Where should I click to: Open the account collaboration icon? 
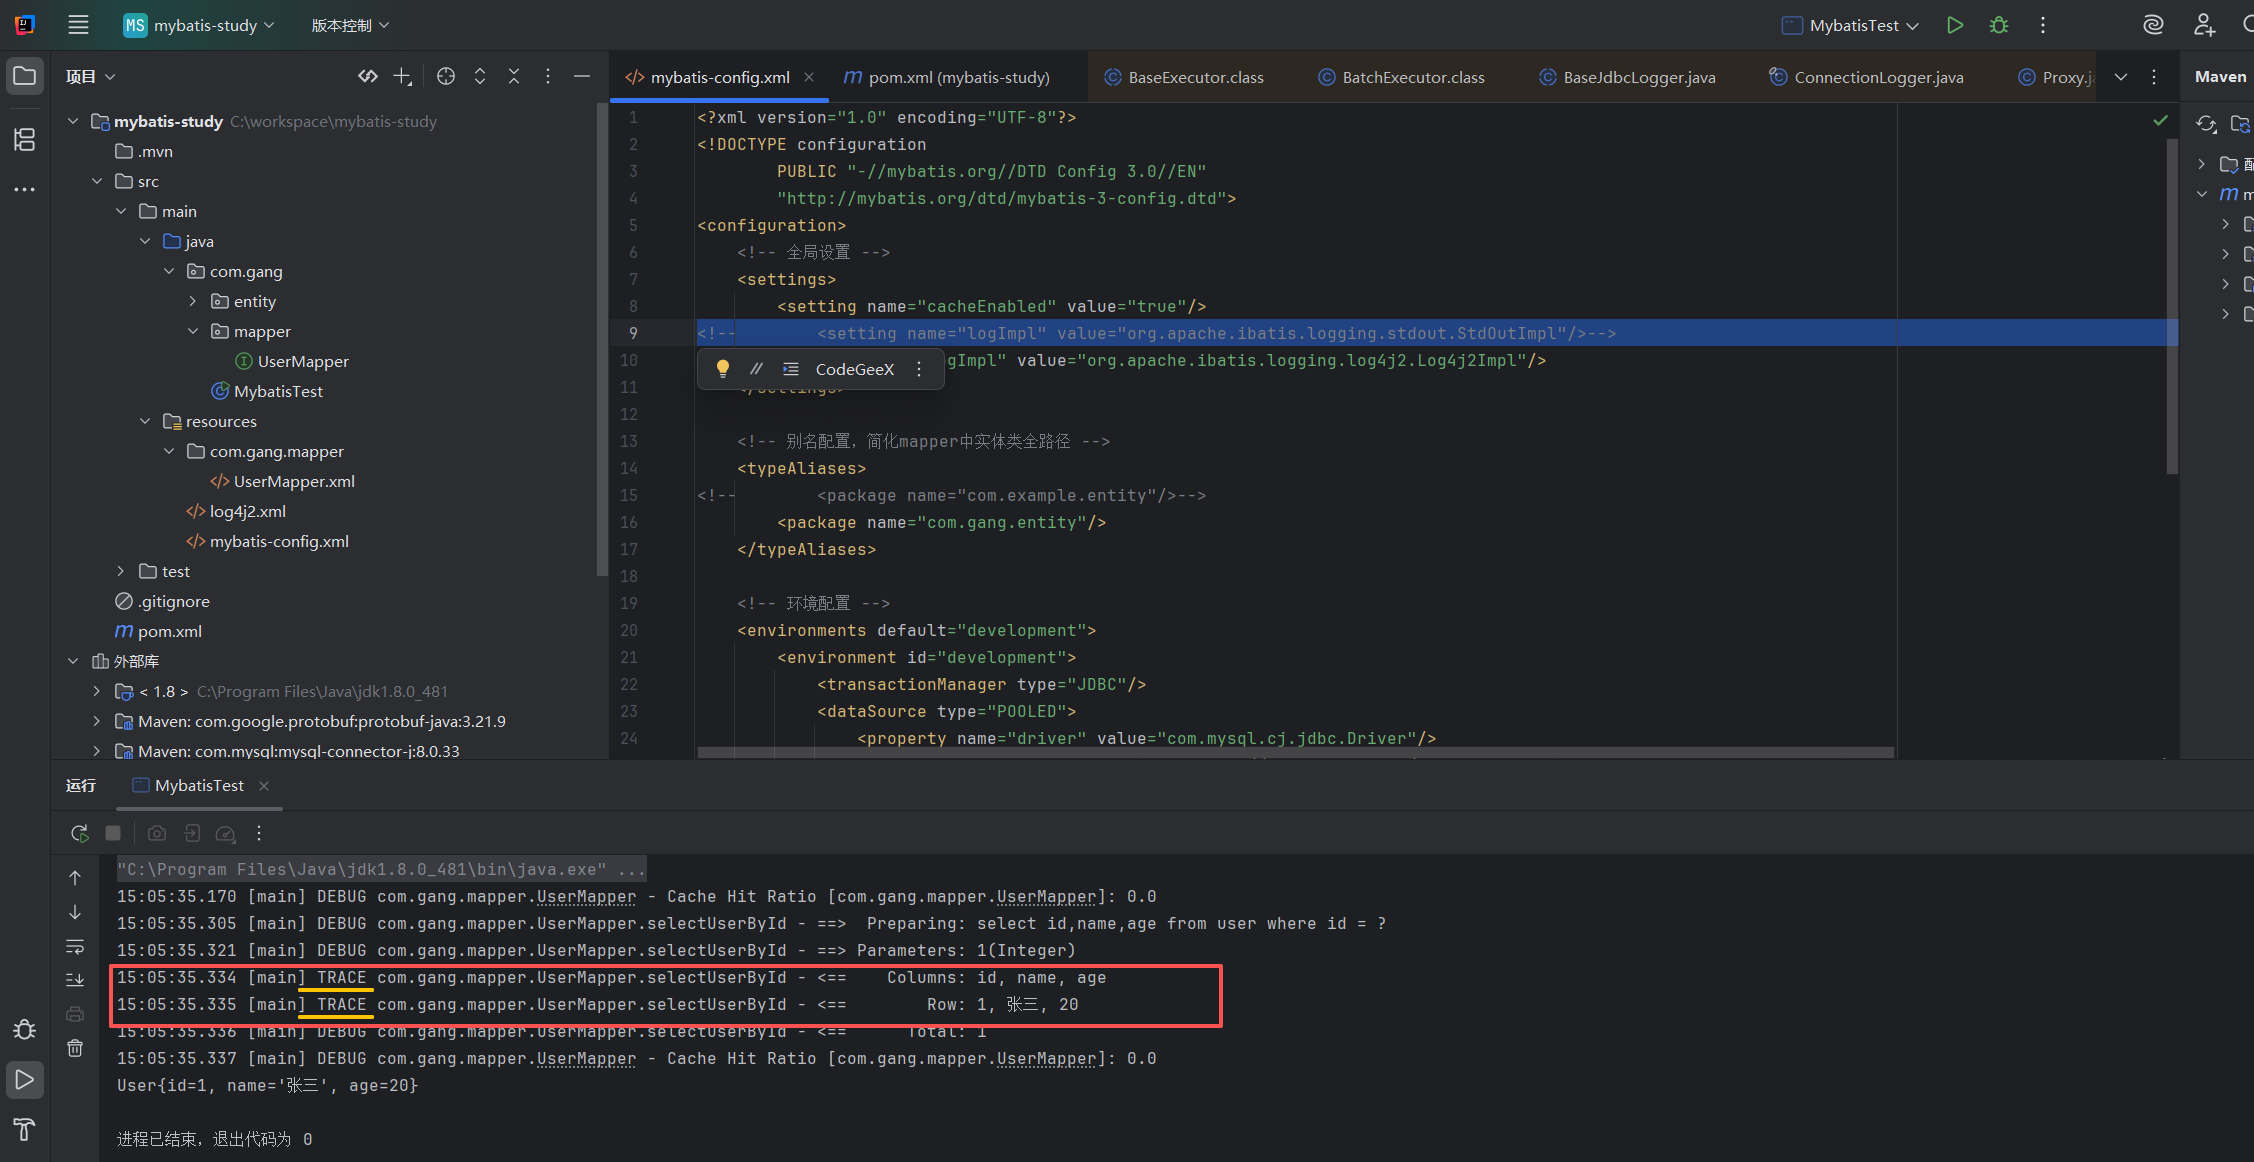(2204, 25)
